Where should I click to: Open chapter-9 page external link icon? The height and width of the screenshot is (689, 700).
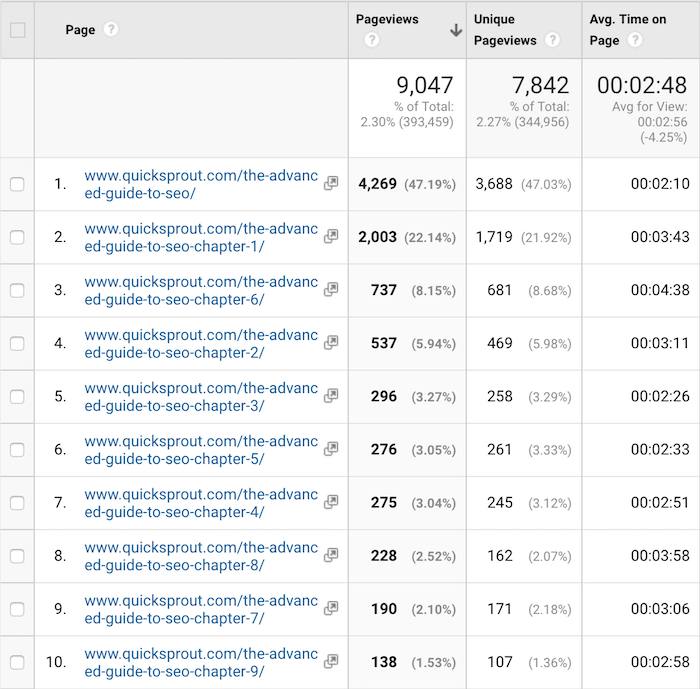tap(331, 661)
